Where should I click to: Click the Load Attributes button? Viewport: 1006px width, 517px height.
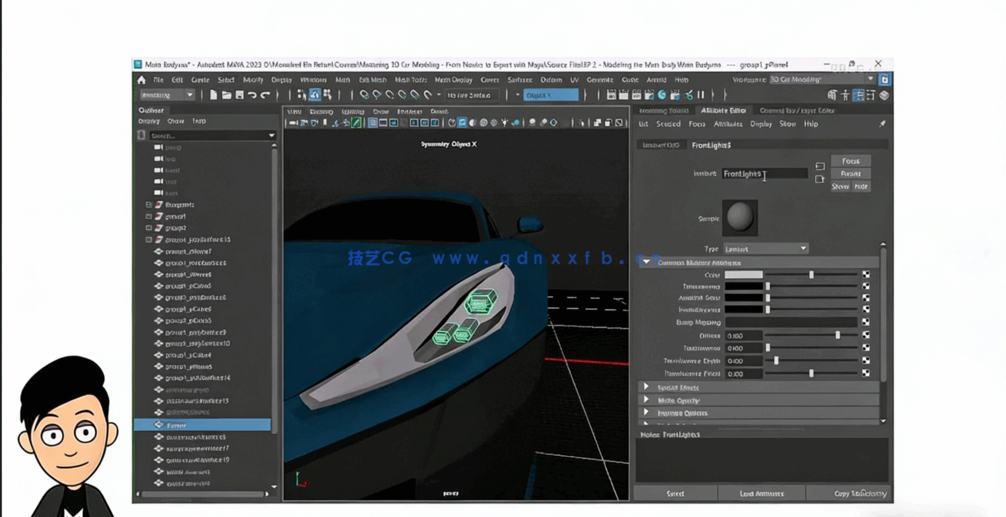coord(761,493)
